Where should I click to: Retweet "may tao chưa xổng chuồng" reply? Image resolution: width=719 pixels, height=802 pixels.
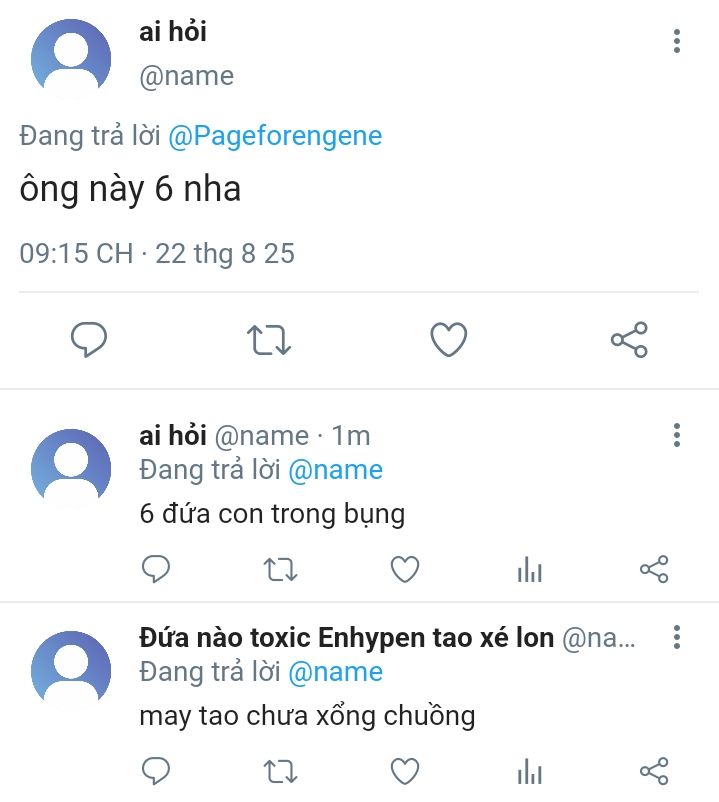pos(280,771)
